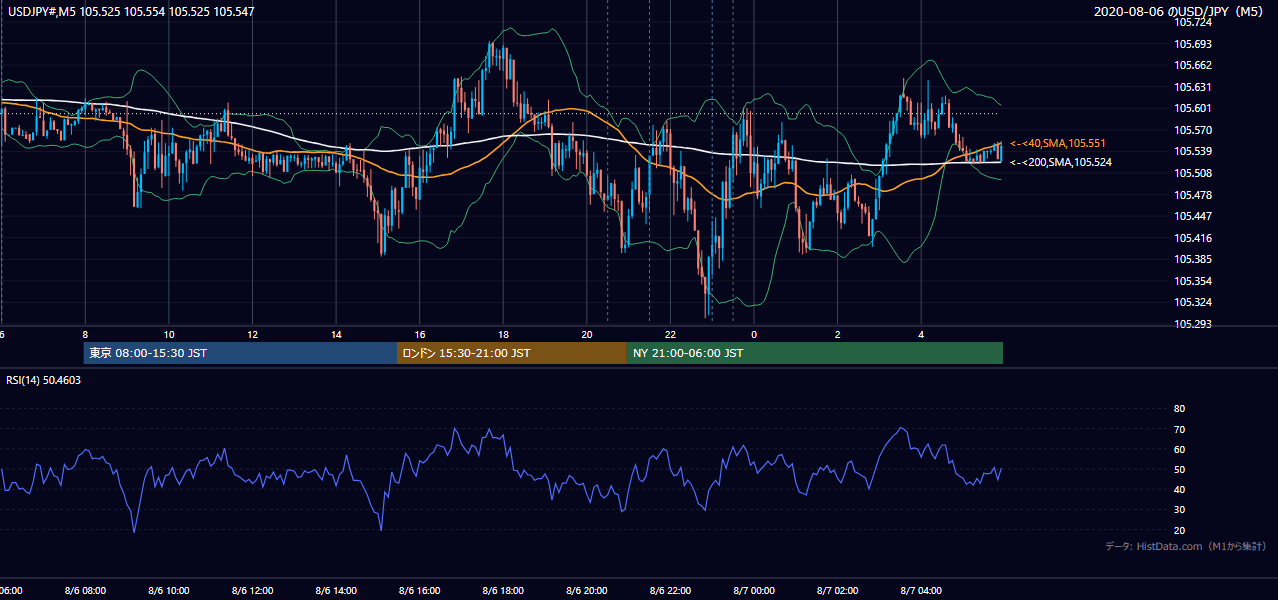1278x600 pixels.
Task: Click price axis value 105.601
Action: (x=1193, y=108)
